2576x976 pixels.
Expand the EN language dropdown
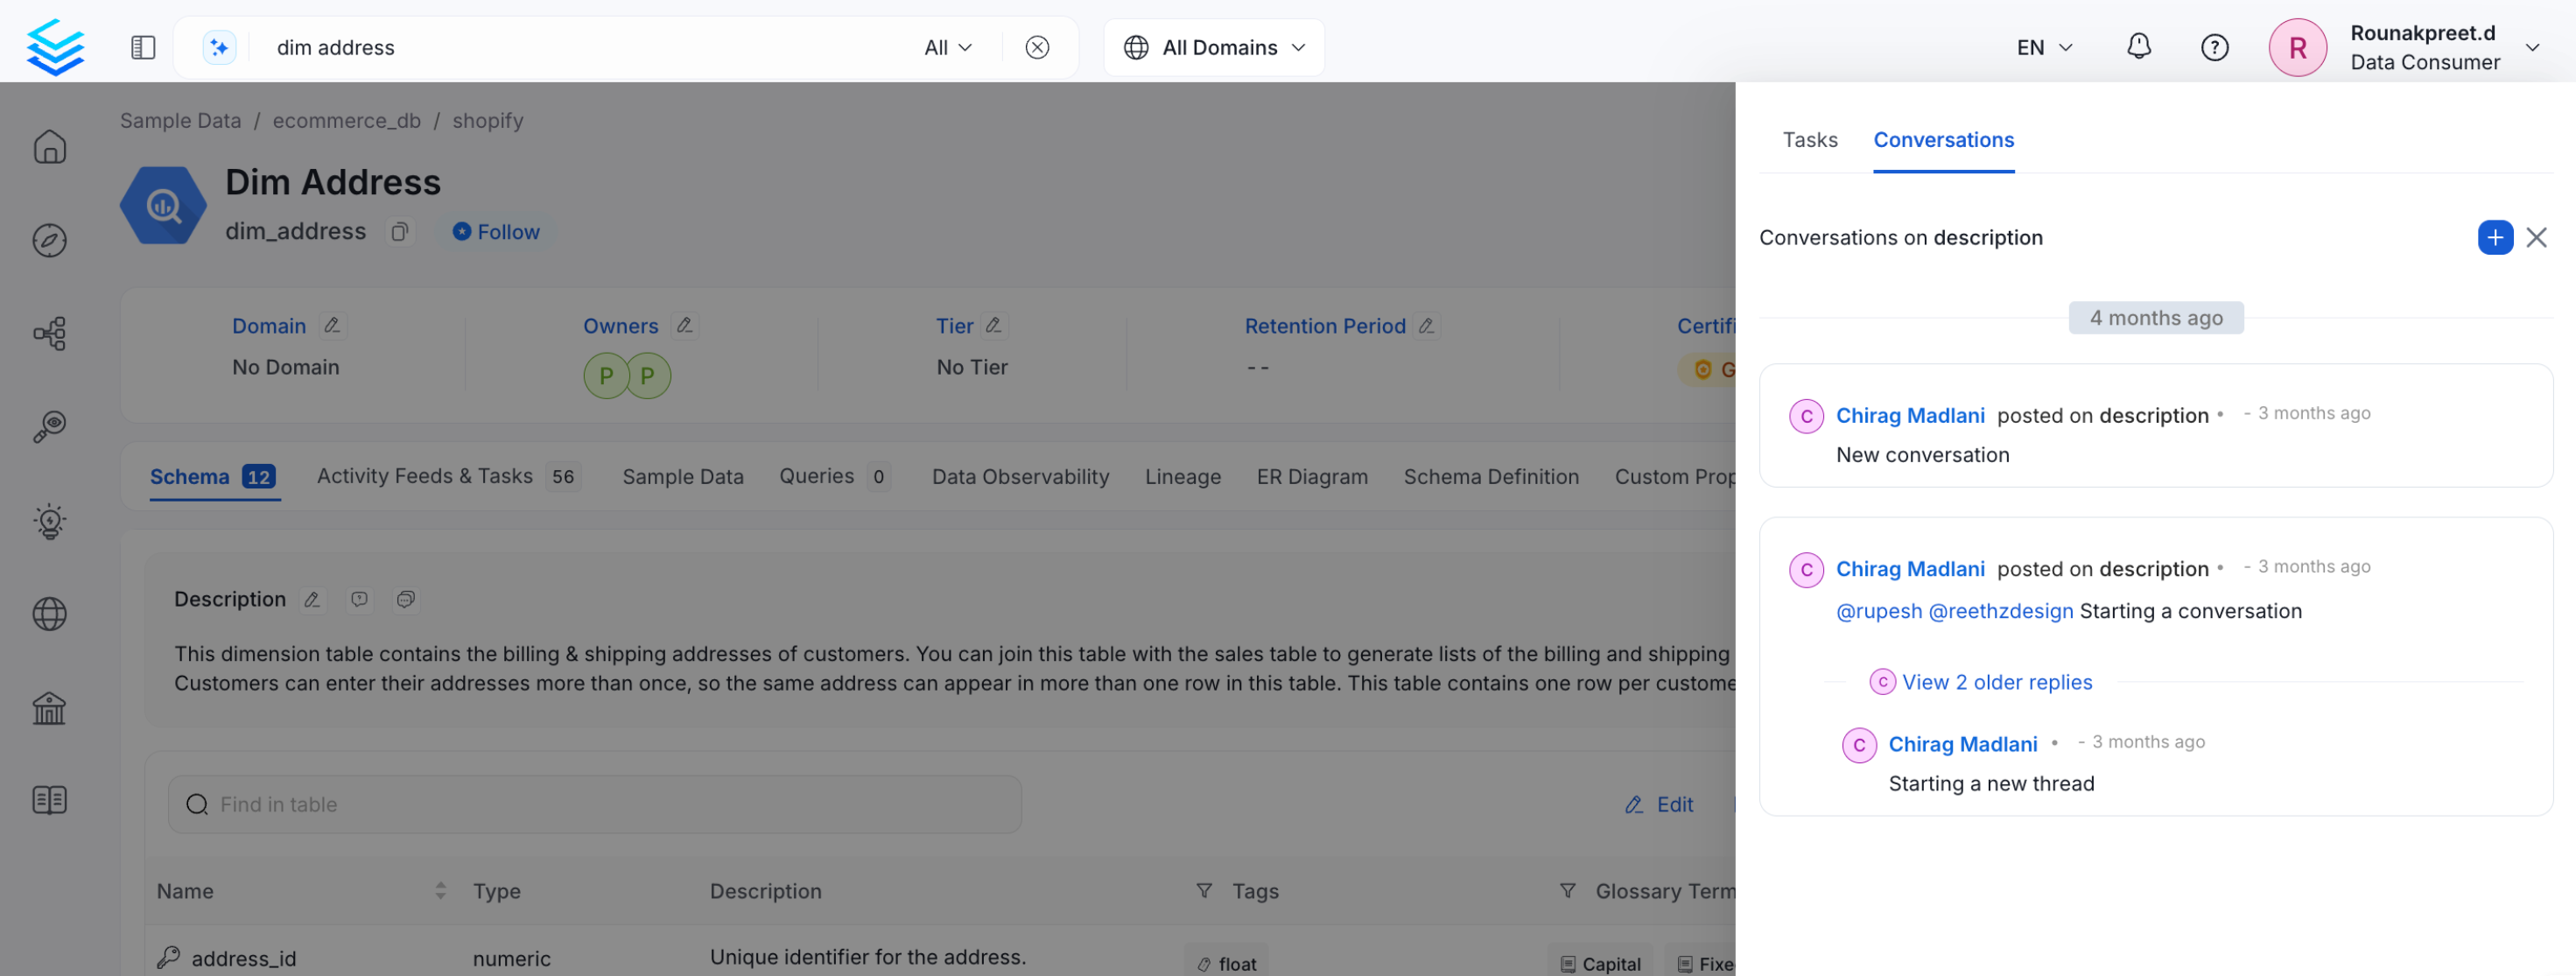pyautogui.click(x=2044, y=47)
